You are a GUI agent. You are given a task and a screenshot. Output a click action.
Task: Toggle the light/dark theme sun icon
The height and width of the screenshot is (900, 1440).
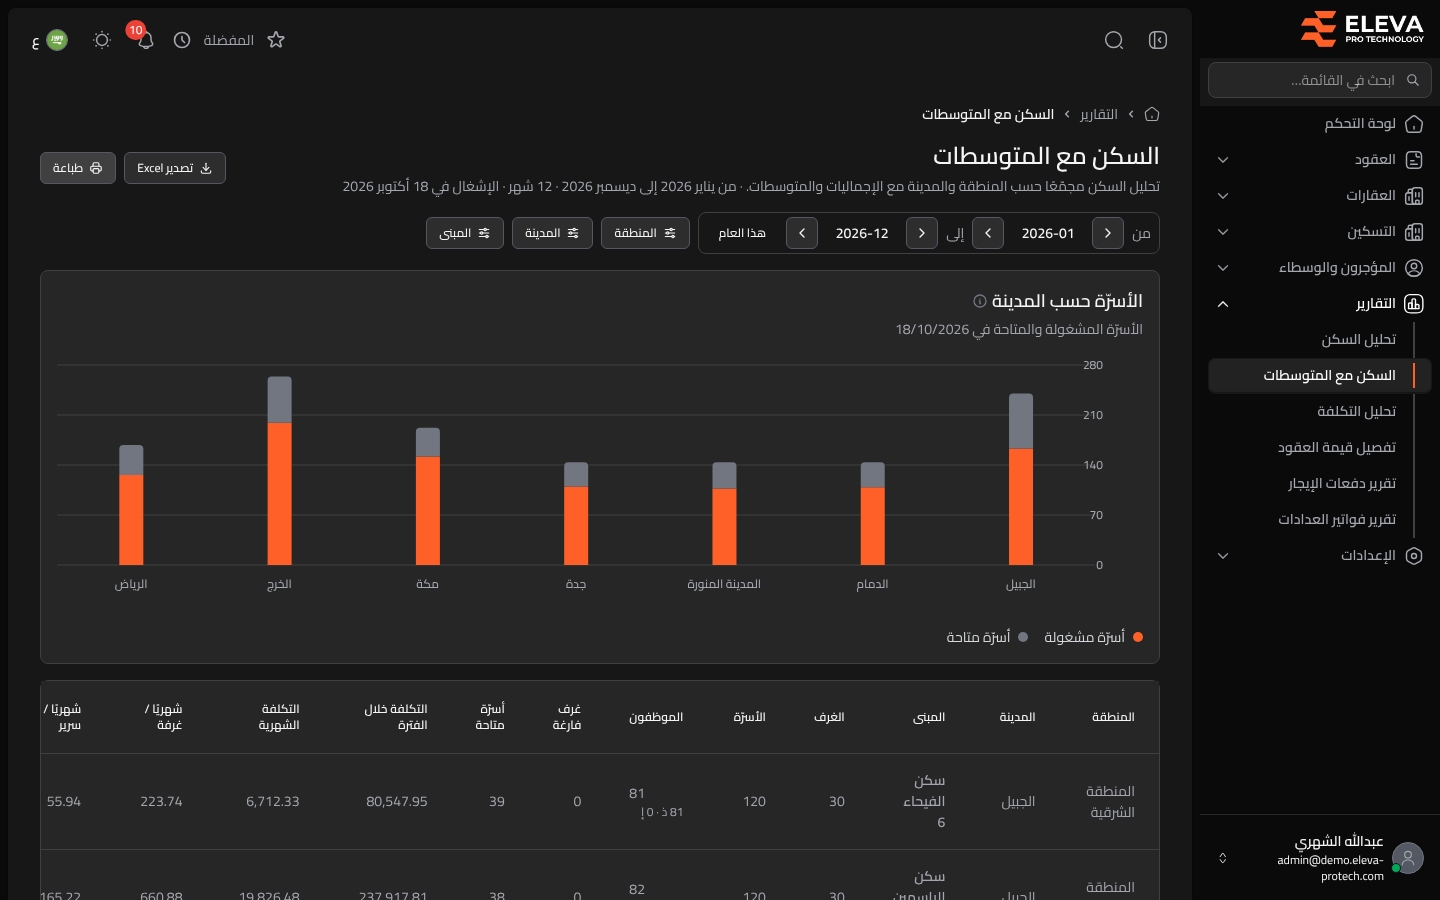tap(101, 40)
